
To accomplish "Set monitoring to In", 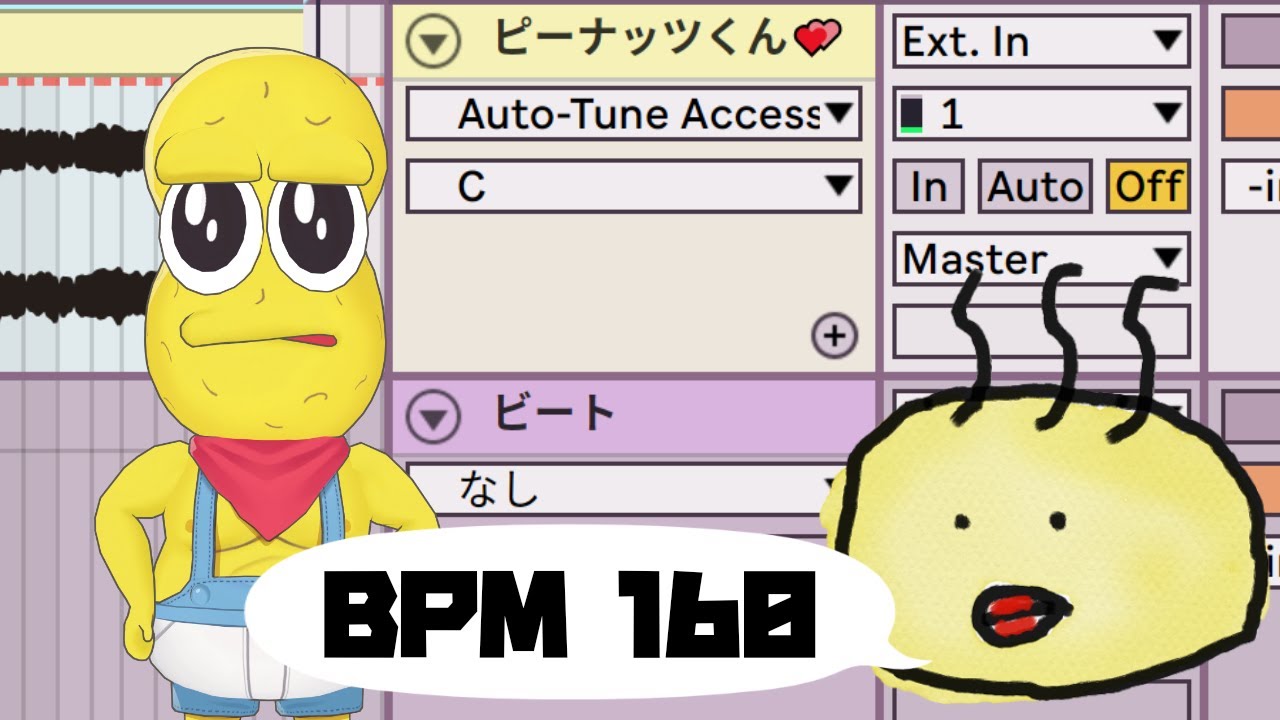I will (x=929, y=187).
